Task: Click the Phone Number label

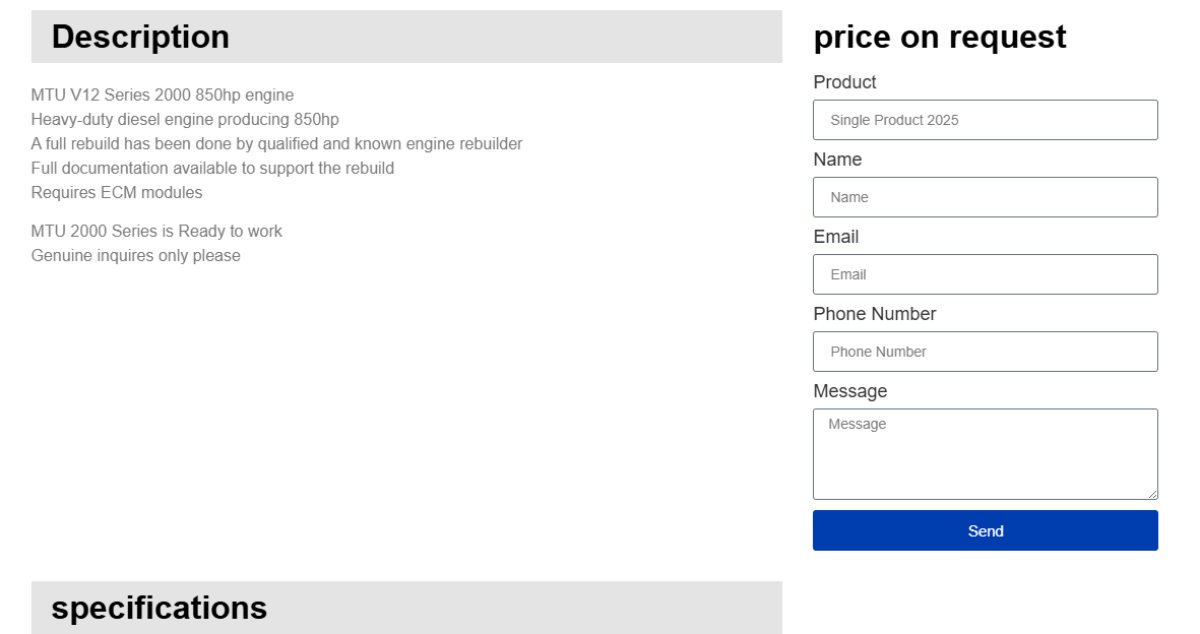Action: click(875, 313)
